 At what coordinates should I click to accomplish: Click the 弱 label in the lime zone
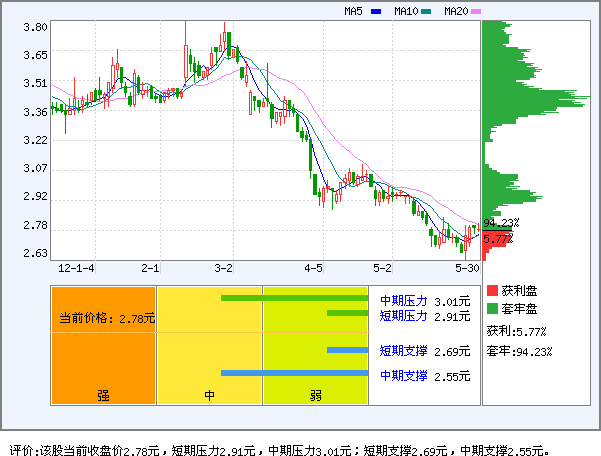tap(315, 395)
